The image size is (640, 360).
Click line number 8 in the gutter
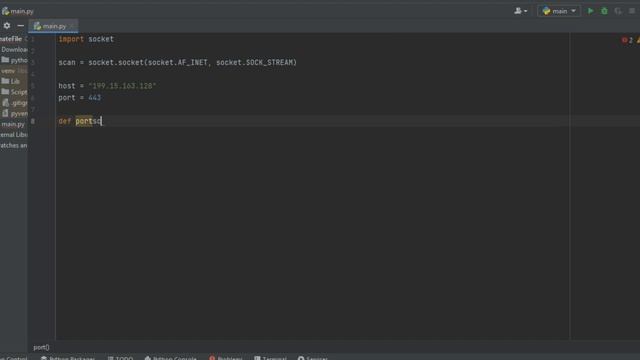click(x=33, y=121)
